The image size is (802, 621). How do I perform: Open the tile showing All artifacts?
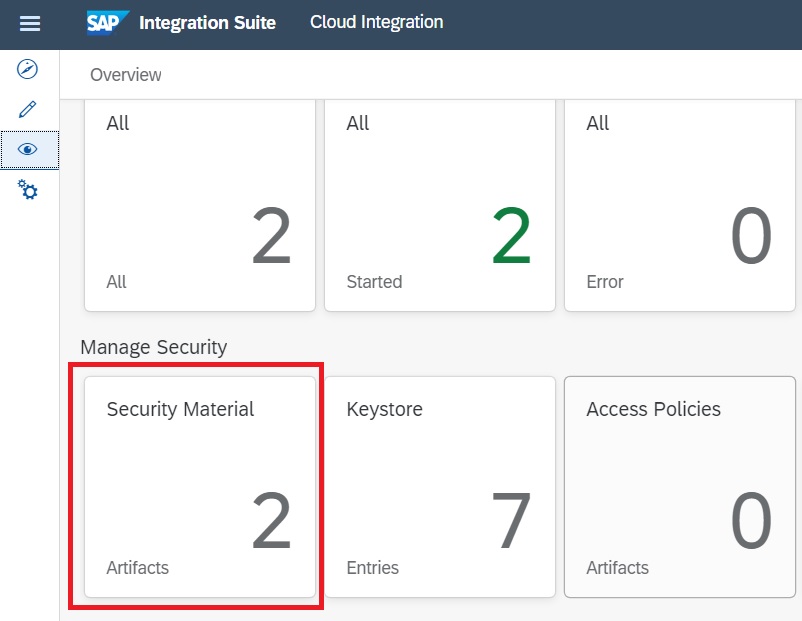coord(200,205)
